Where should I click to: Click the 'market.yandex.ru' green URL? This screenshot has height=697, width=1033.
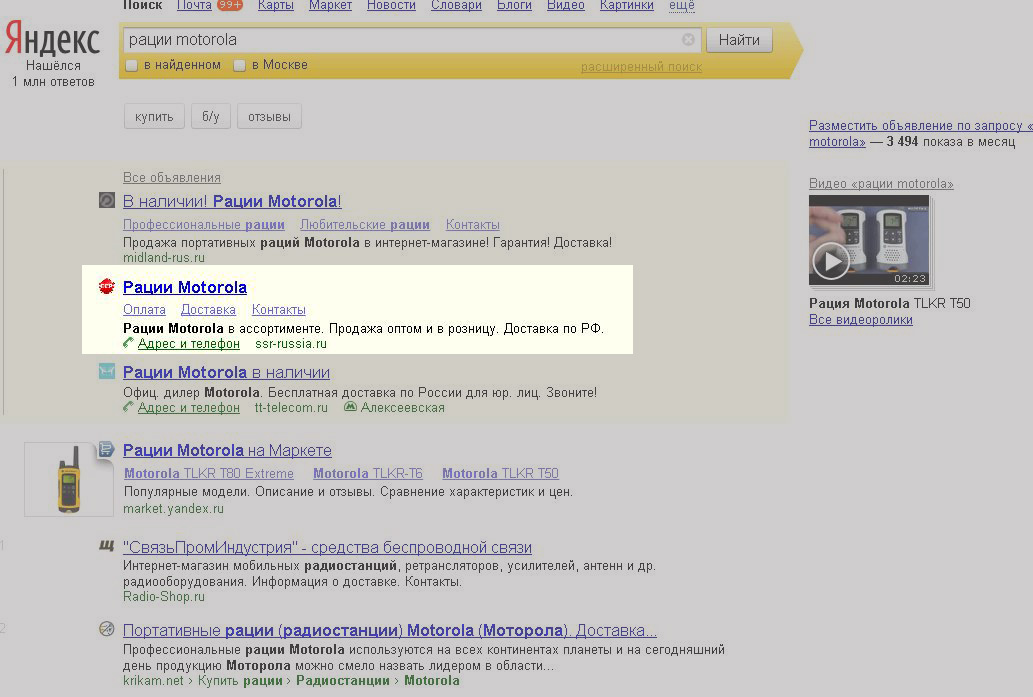pos(173,509)
